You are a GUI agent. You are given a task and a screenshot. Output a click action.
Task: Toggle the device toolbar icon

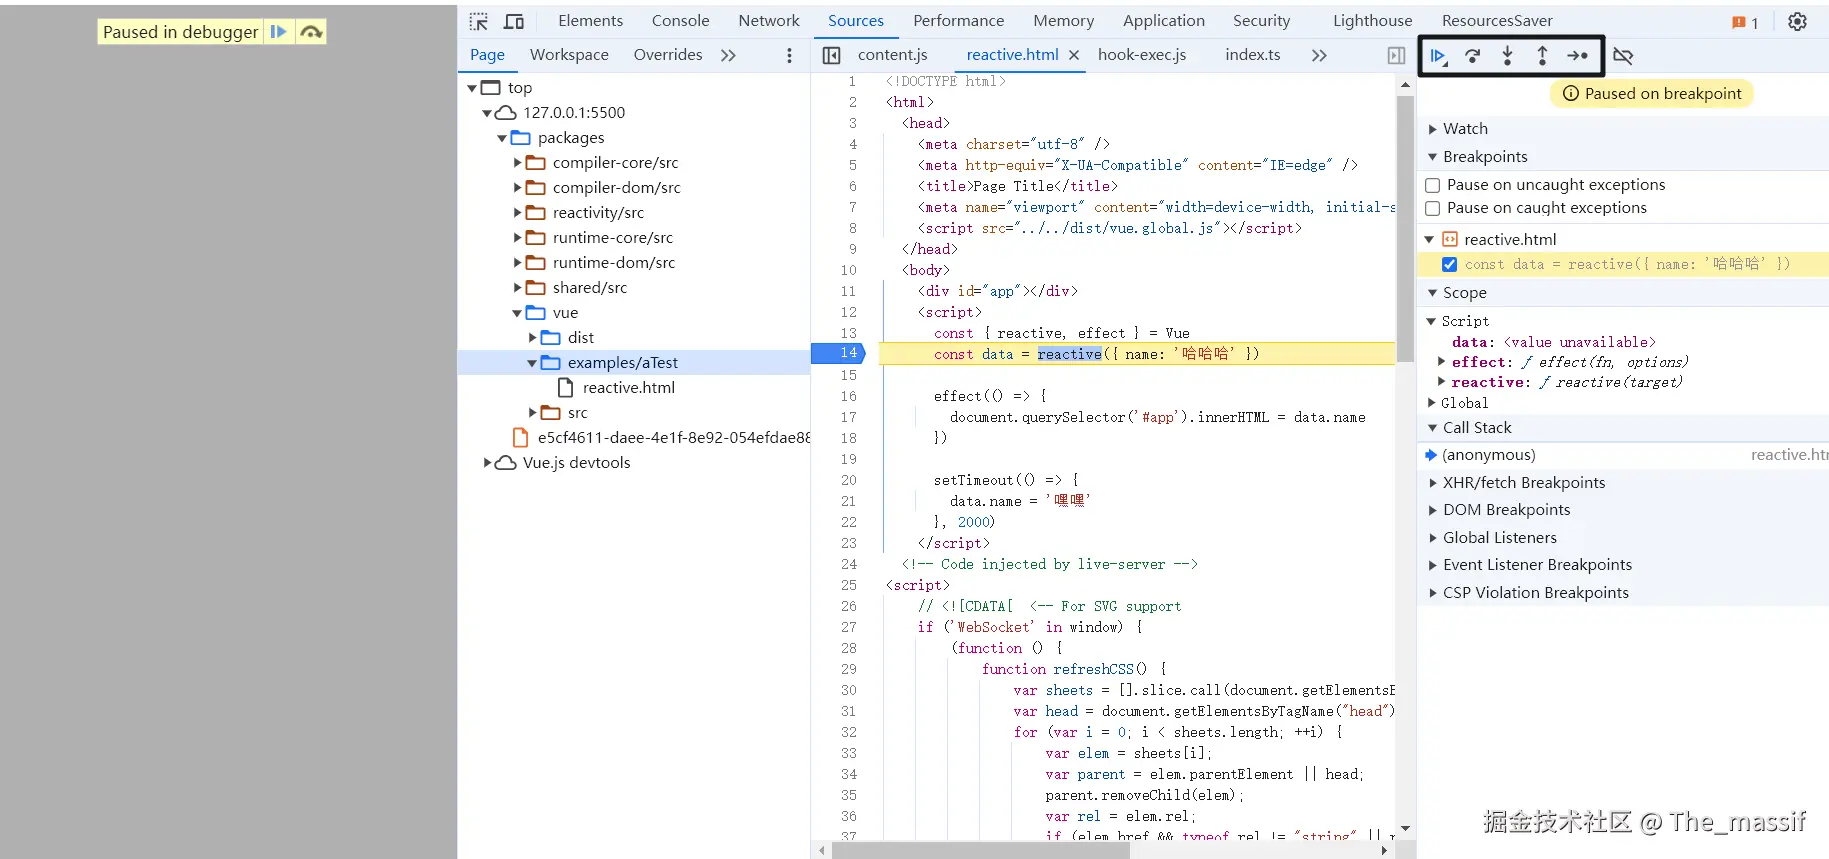[x=514, y=21]
